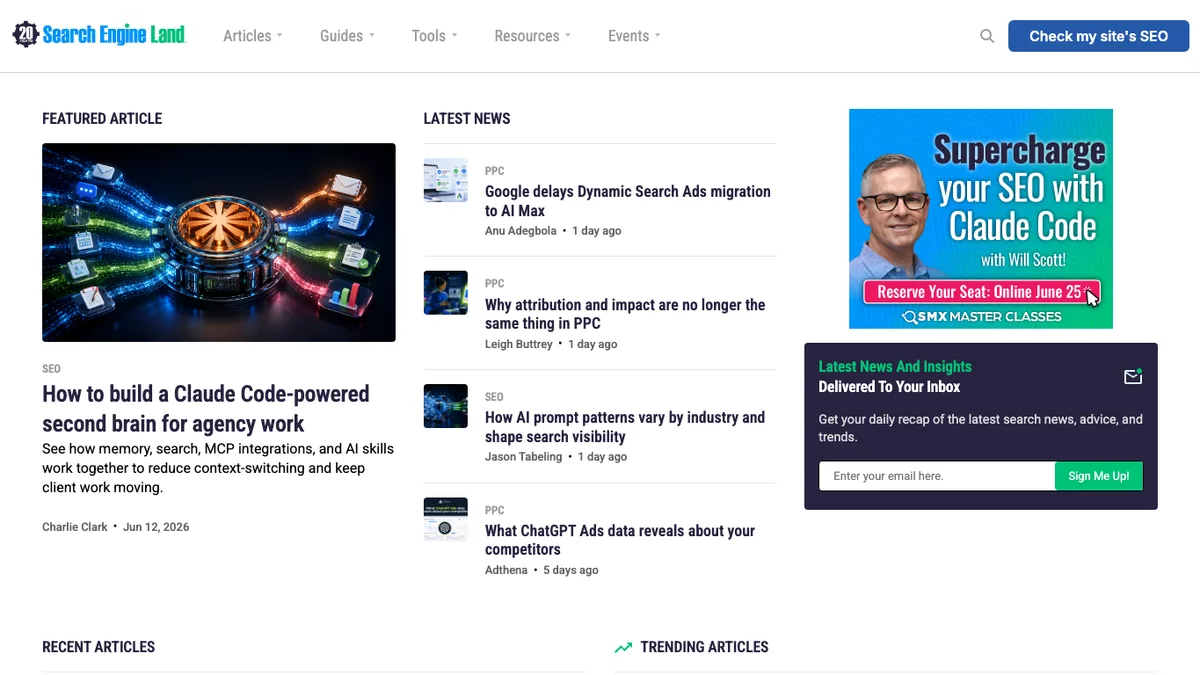
Task: Click the SMX Master Classes logo in ad
Action: pyautogui.click(x=982, y=317)
